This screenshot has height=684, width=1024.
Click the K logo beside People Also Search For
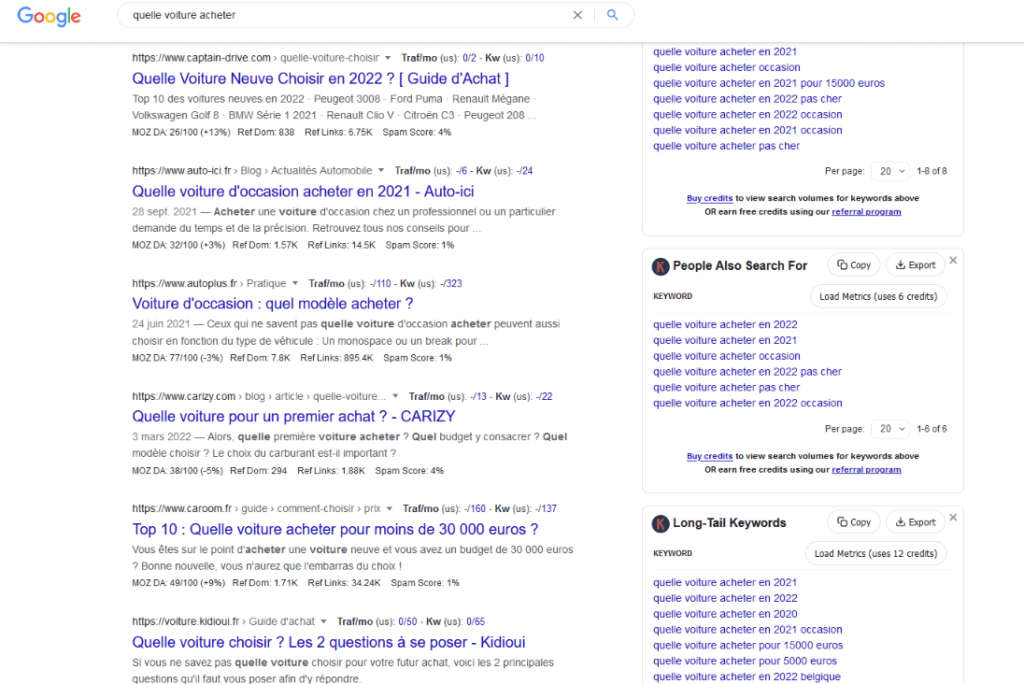pos(660,266)
